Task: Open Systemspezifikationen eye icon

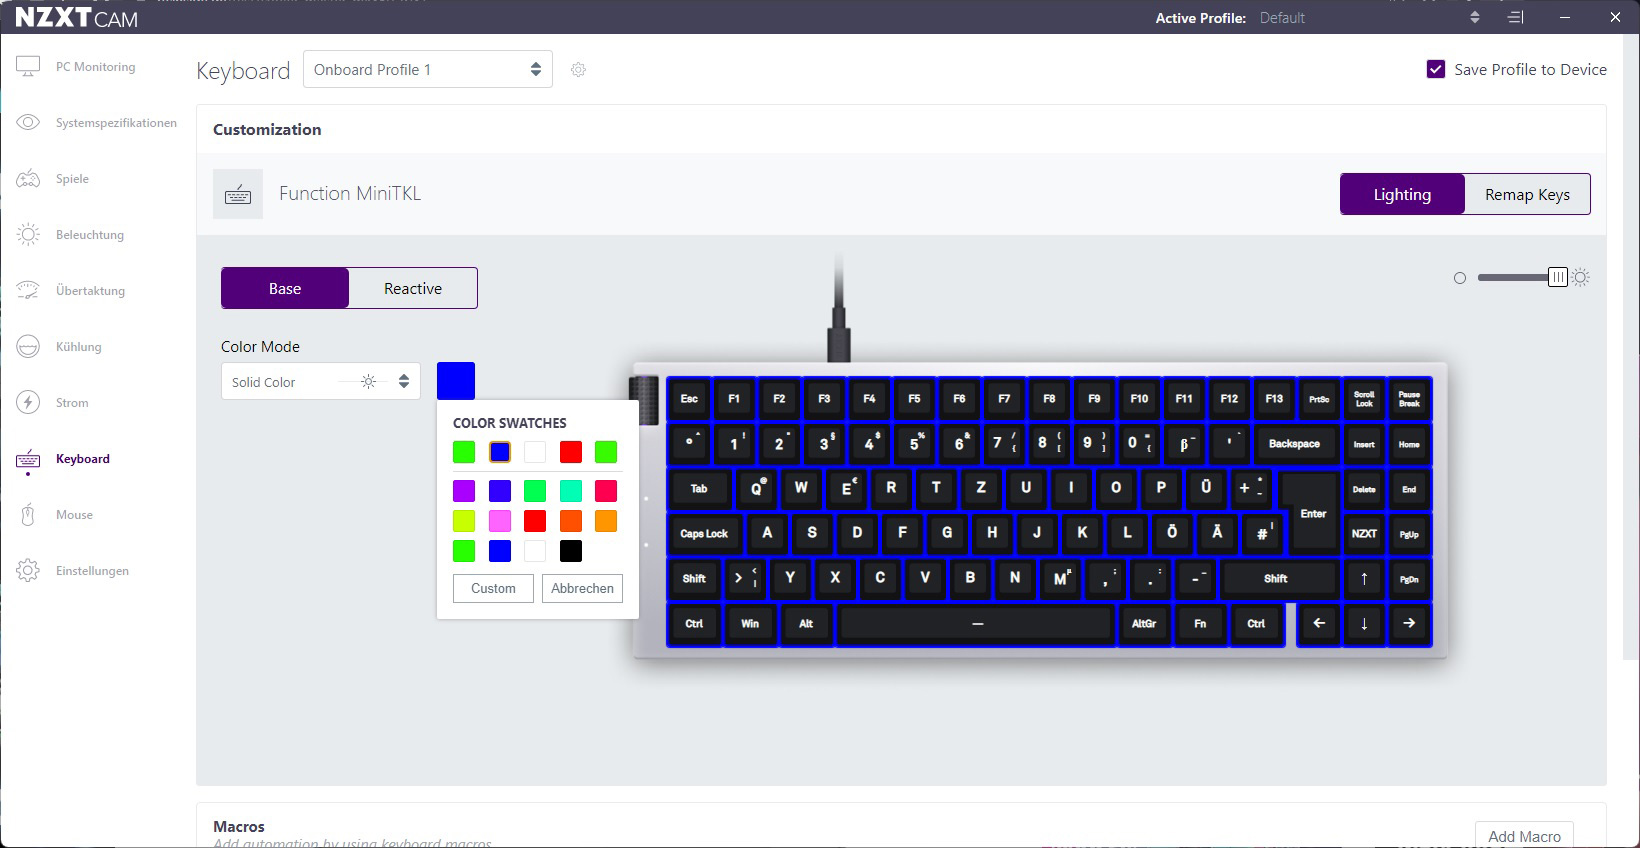Action: click(28, 123)
